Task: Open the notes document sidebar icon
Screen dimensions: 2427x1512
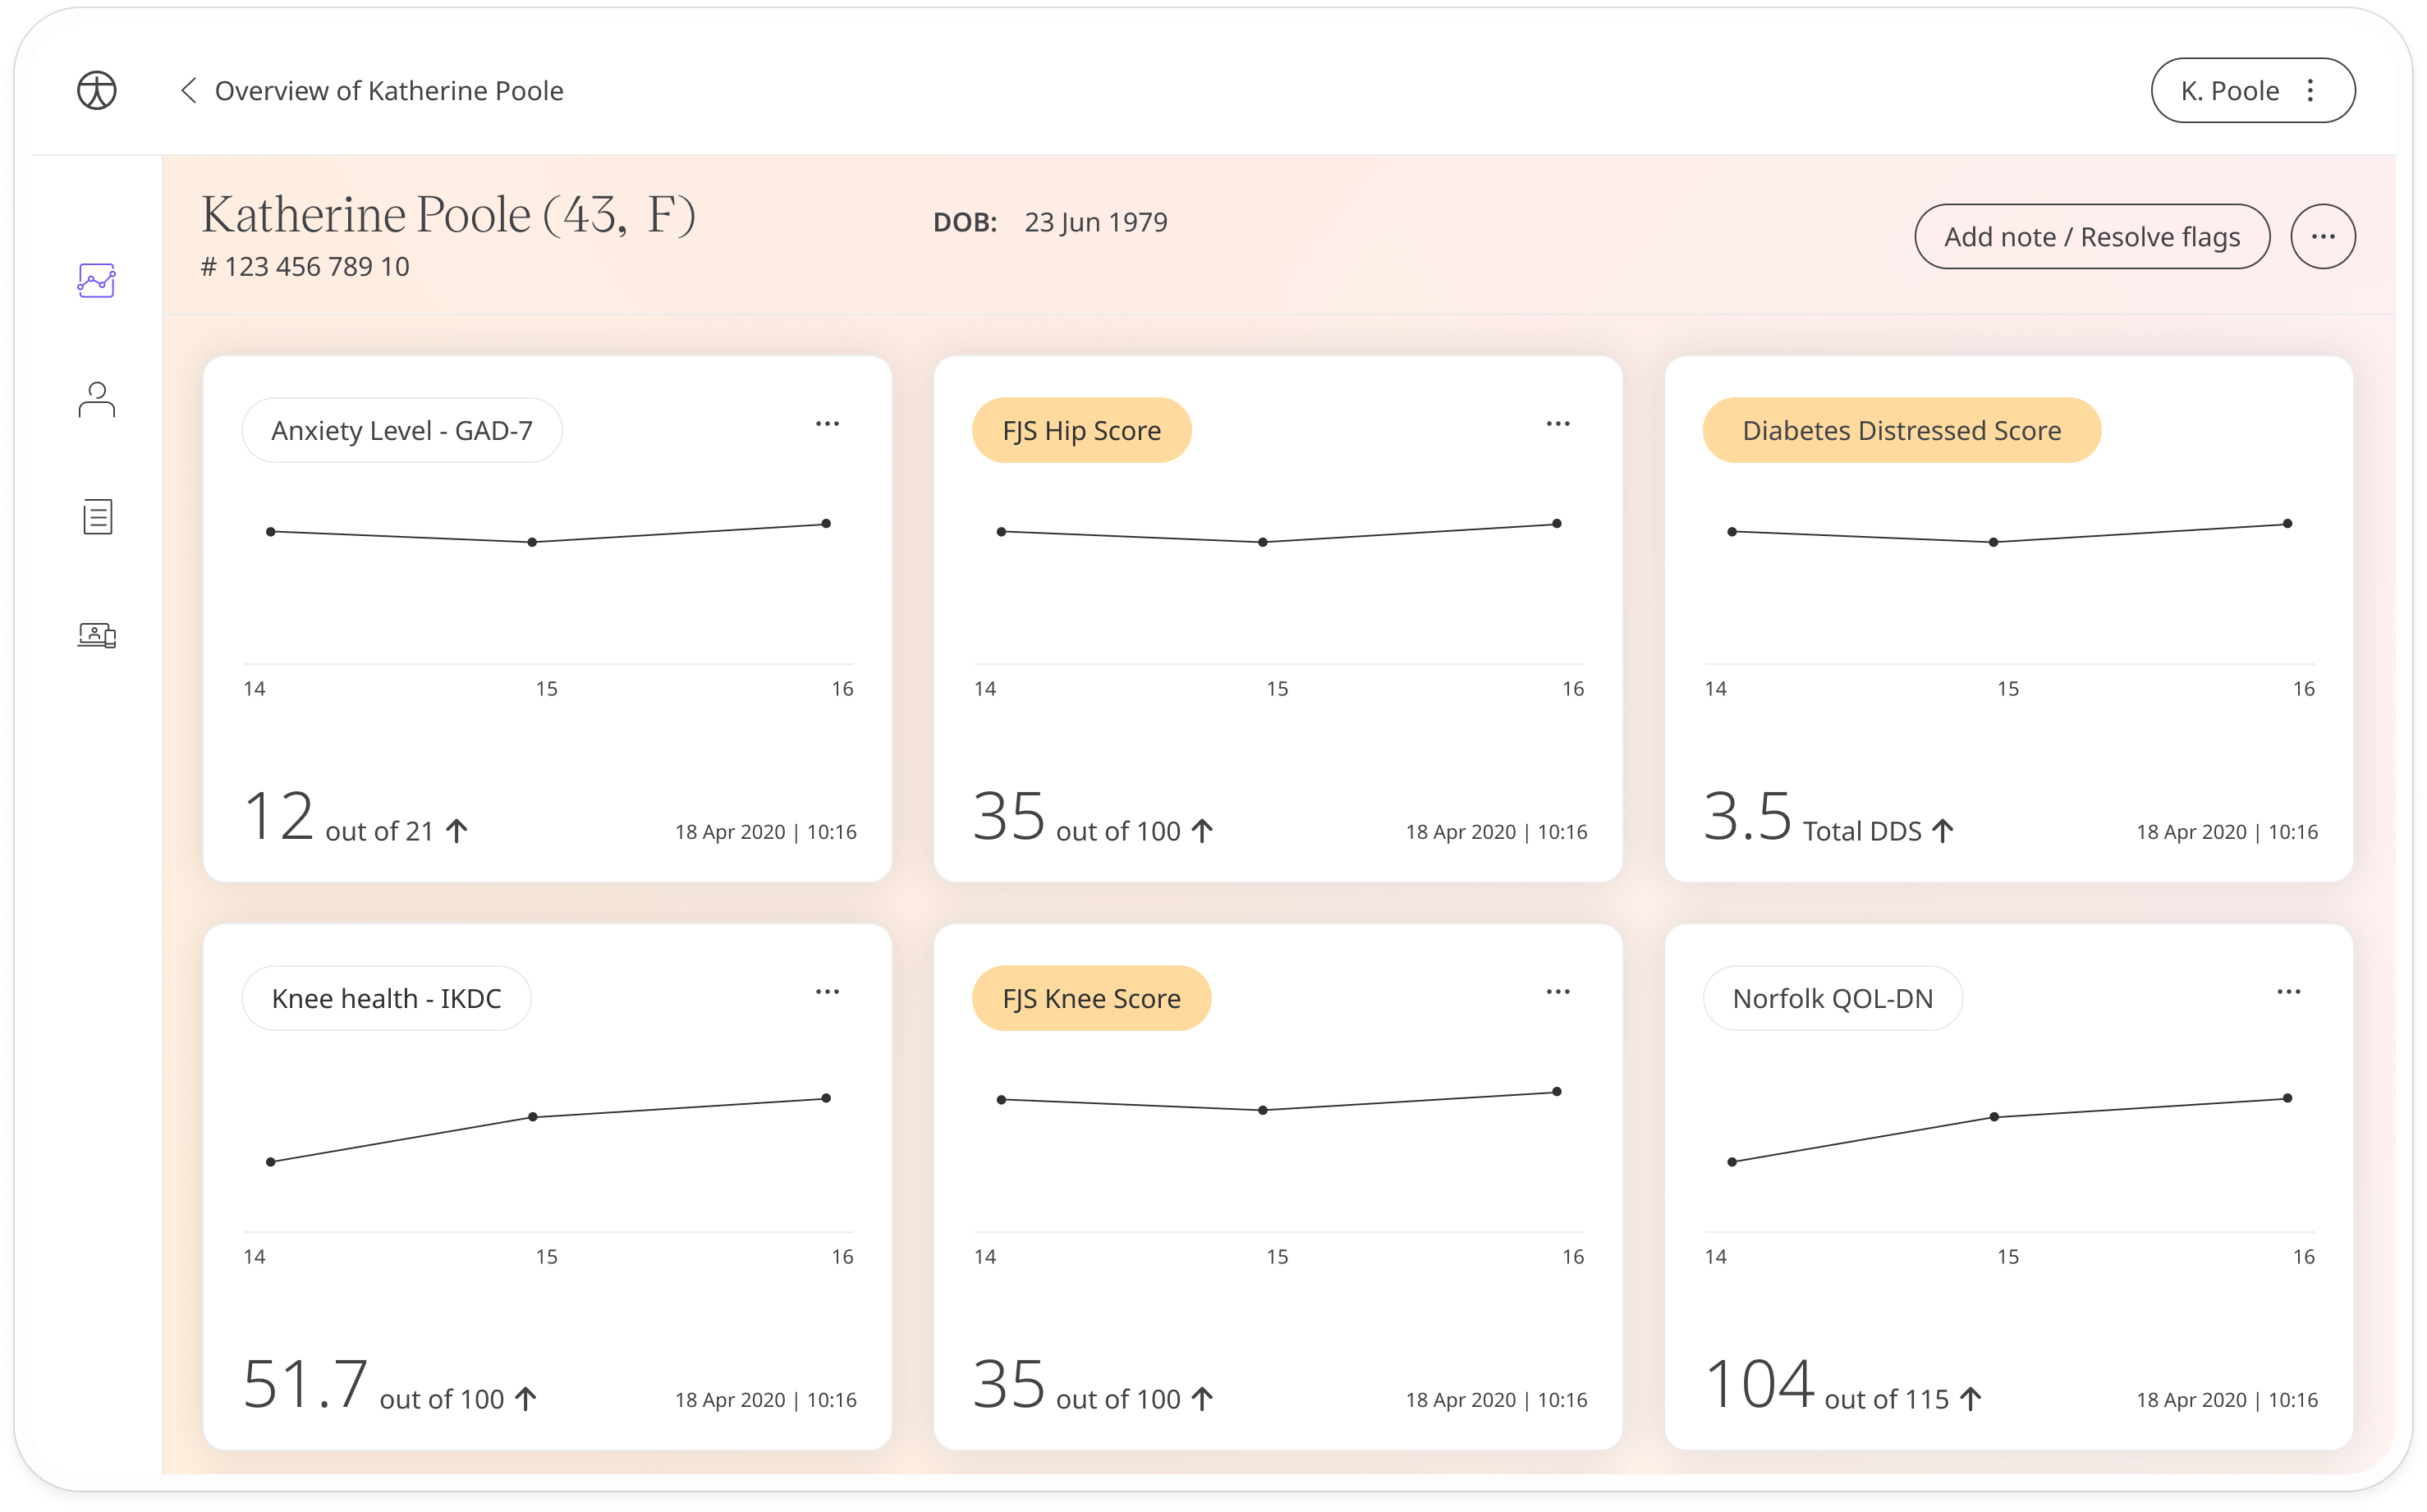Action: (97, 517)
